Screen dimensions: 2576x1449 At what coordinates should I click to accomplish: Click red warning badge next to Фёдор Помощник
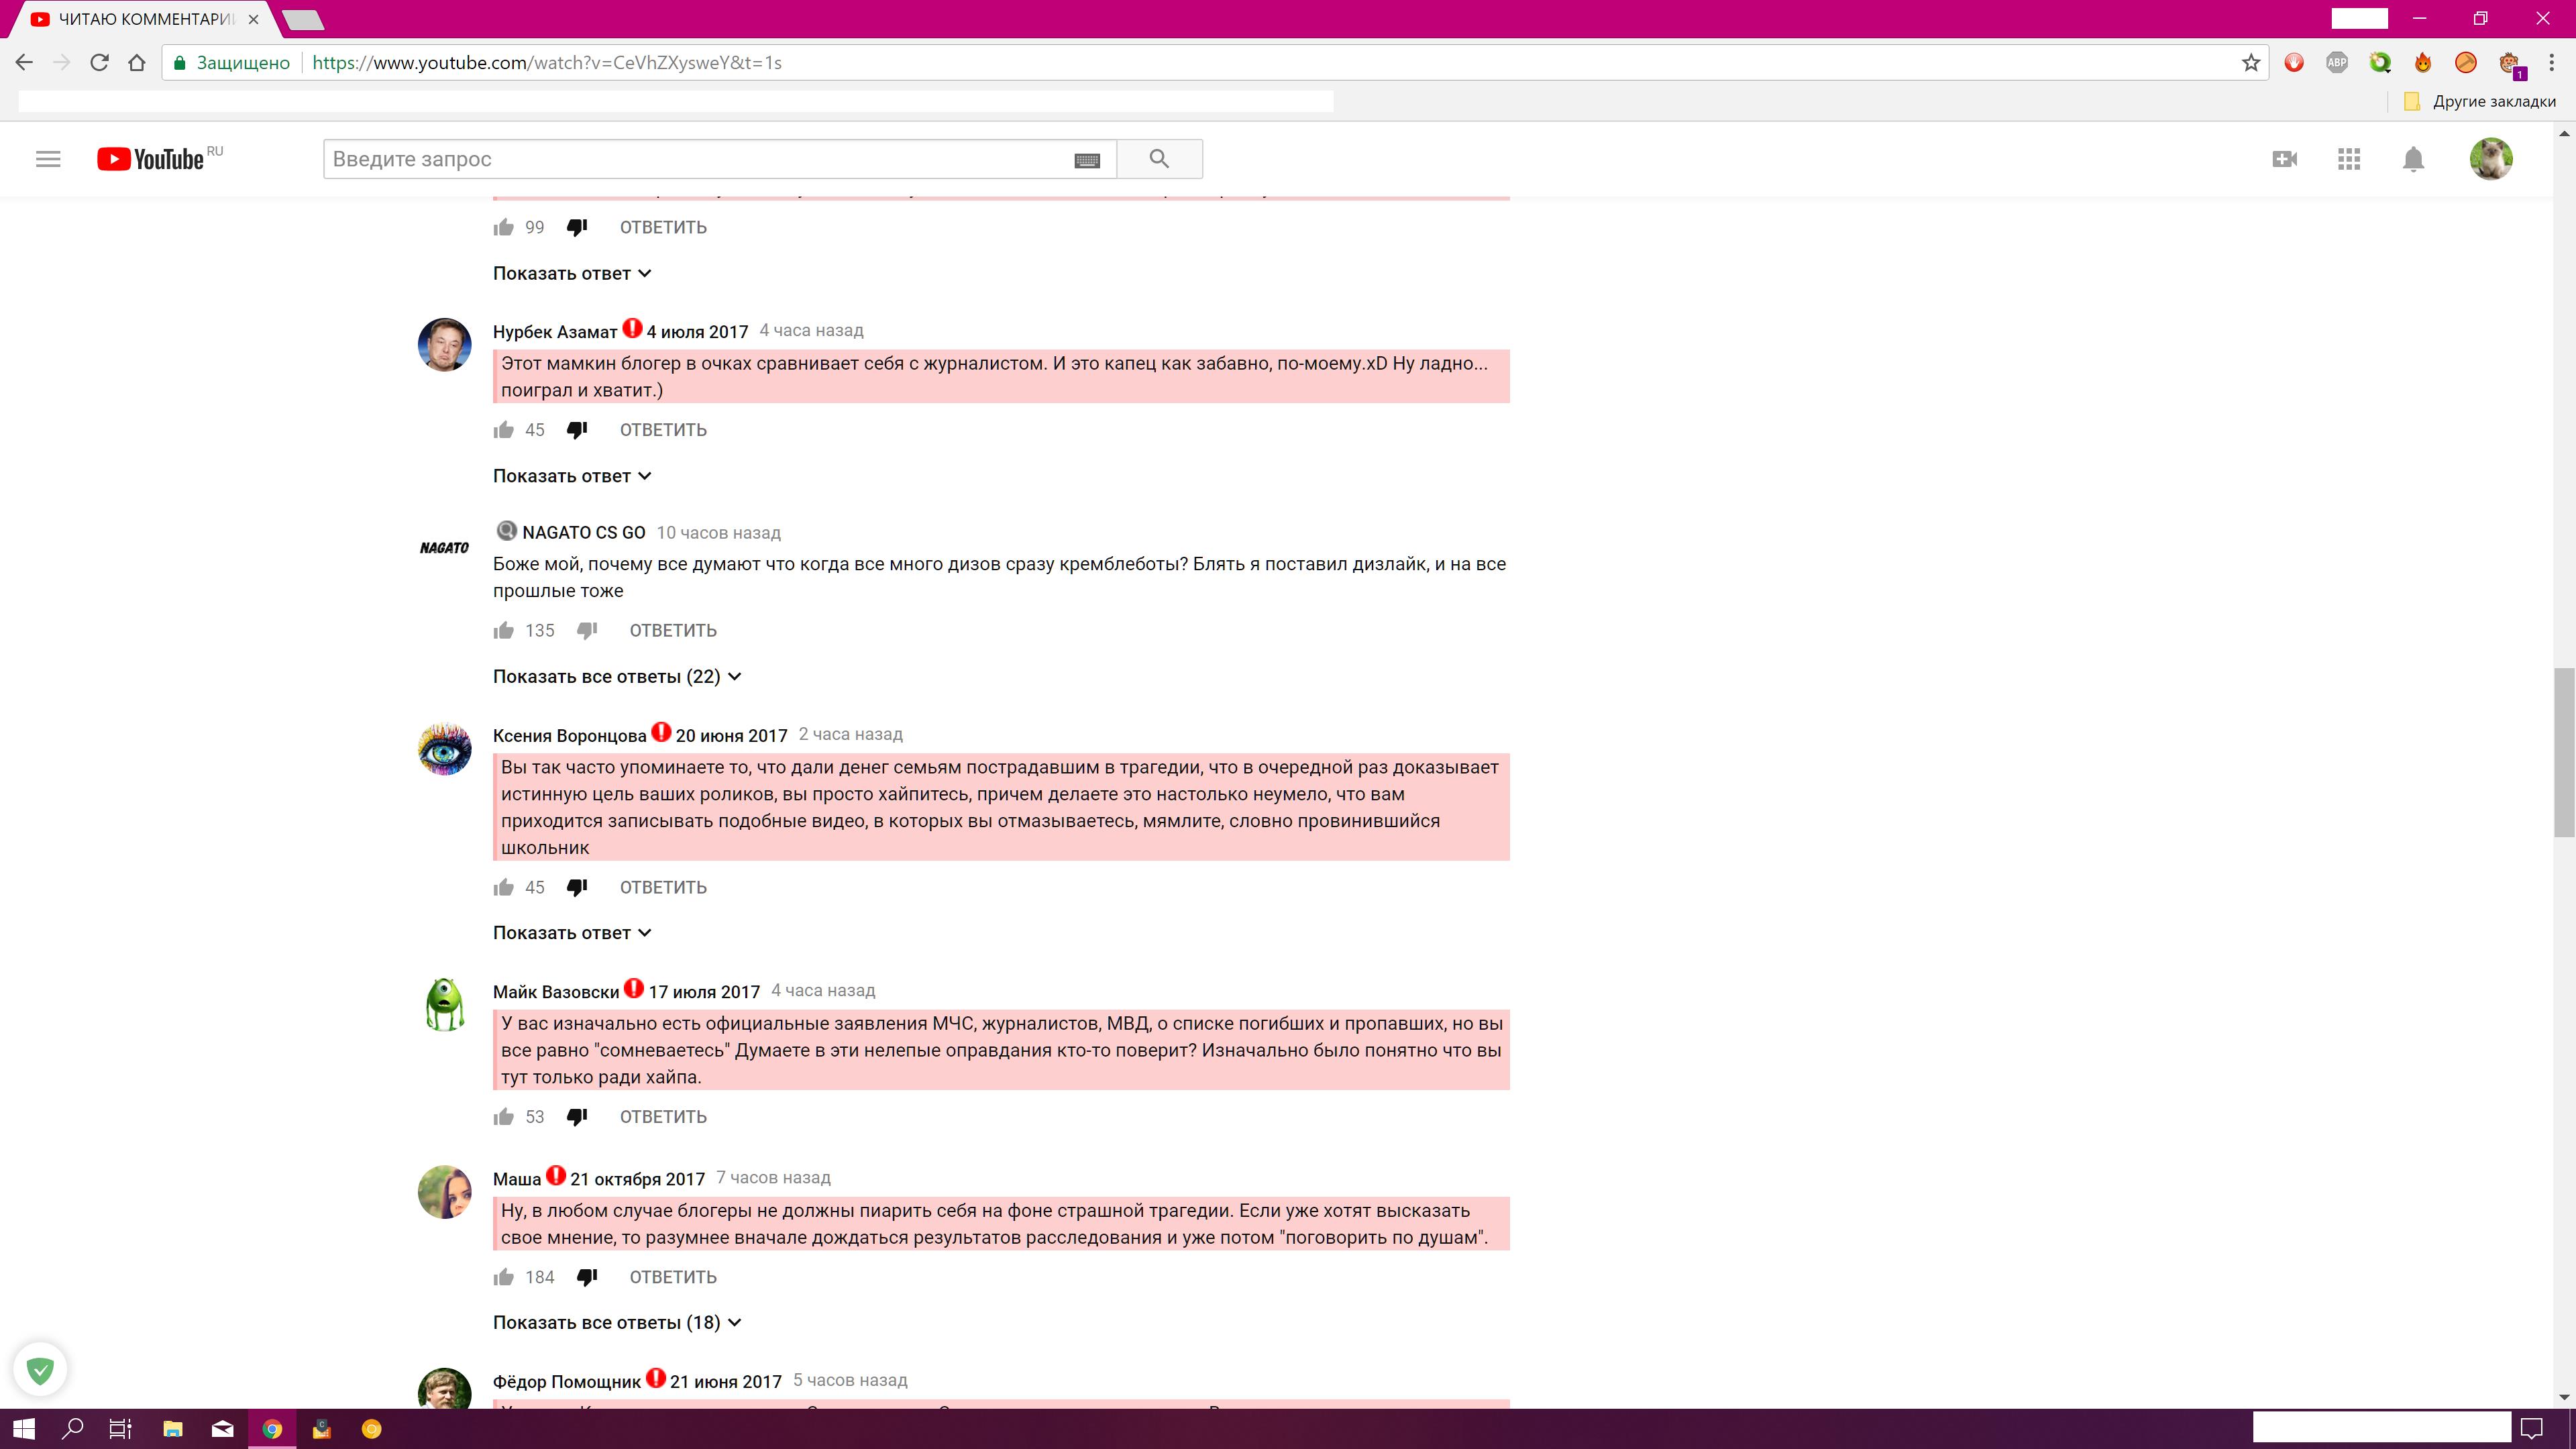tap(656, 1378)
